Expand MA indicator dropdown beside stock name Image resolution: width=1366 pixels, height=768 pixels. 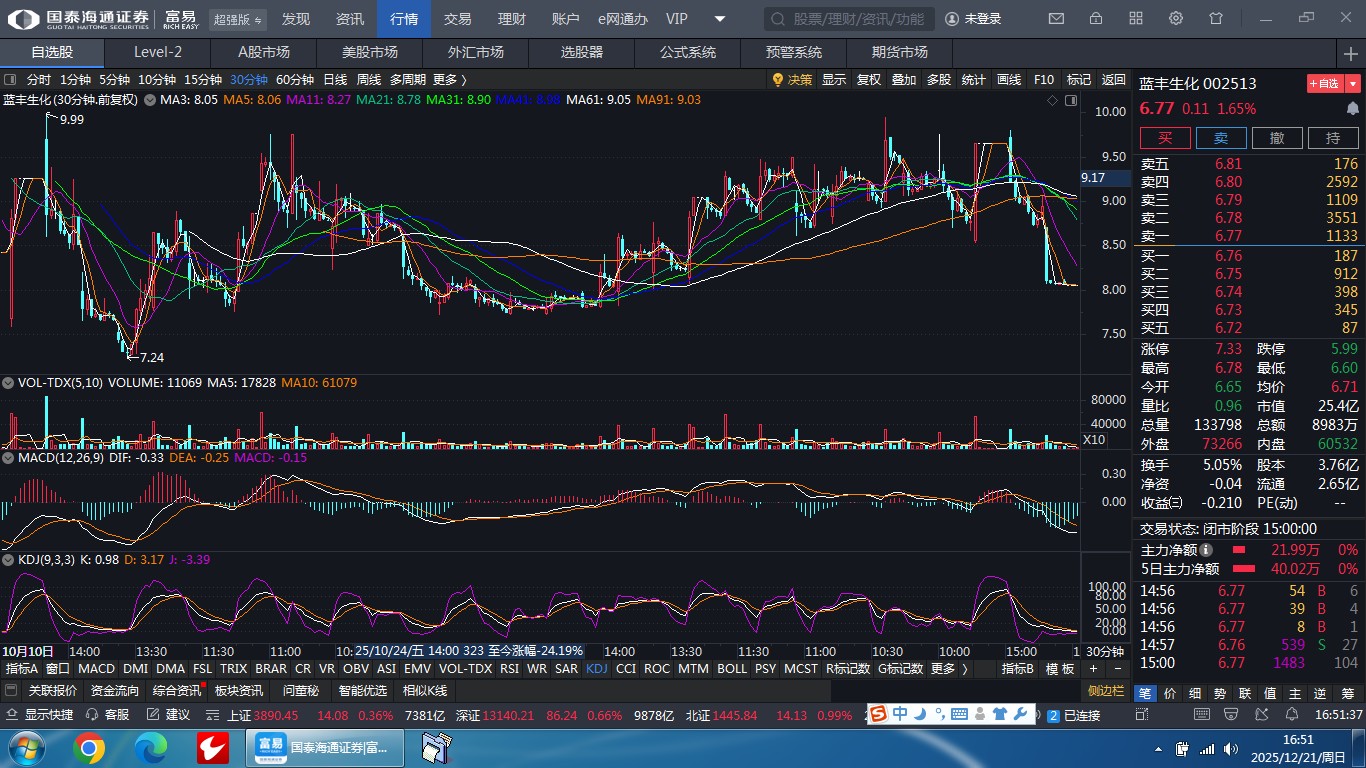(150, 100)
